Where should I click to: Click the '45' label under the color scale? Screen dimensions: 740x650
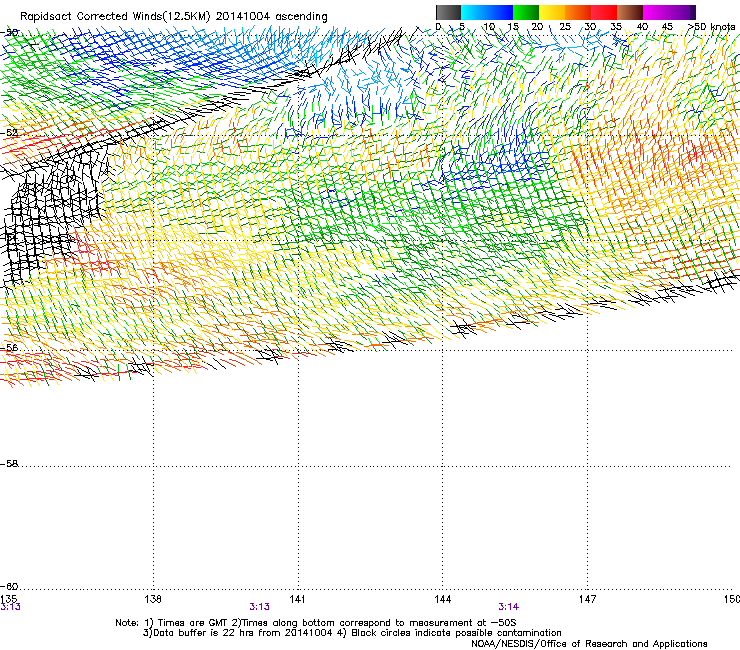[x=667, y=27]
